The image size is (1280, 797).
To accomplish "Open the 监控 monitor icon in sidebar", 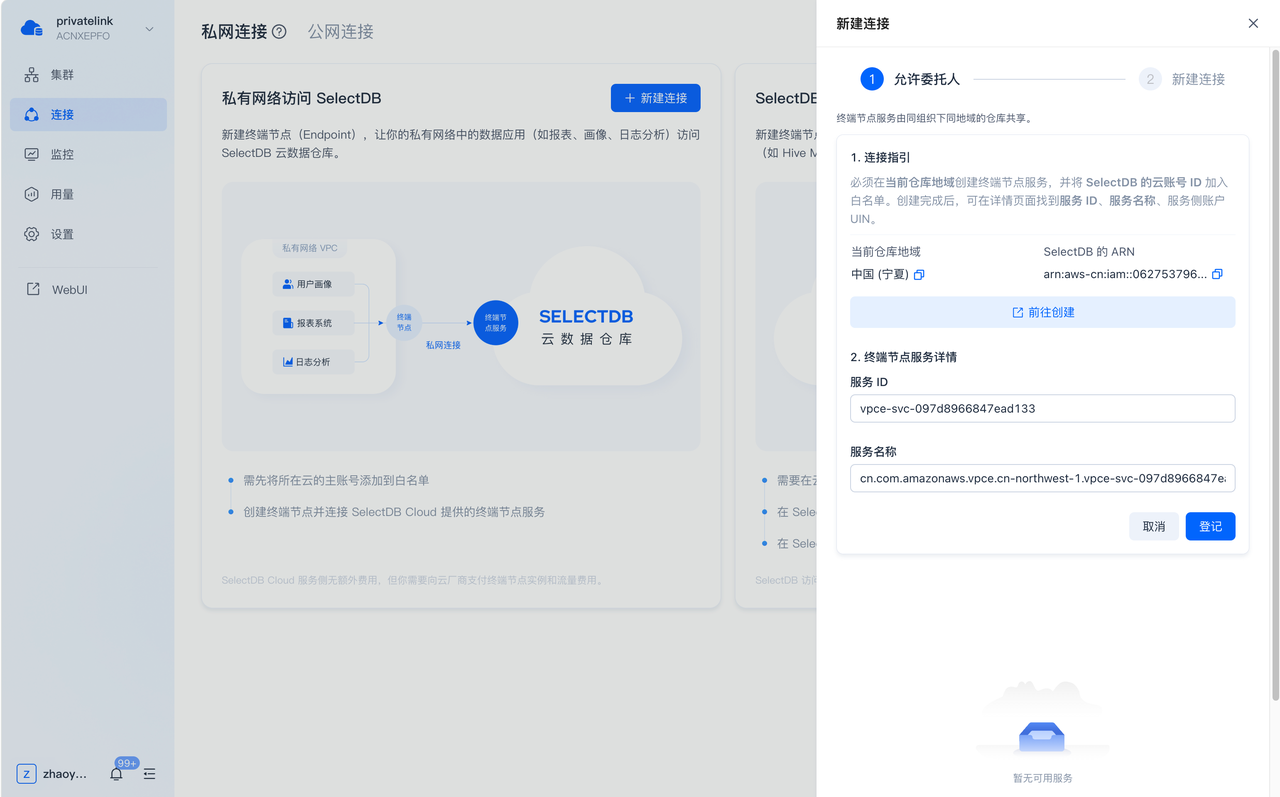I will 32,155.
